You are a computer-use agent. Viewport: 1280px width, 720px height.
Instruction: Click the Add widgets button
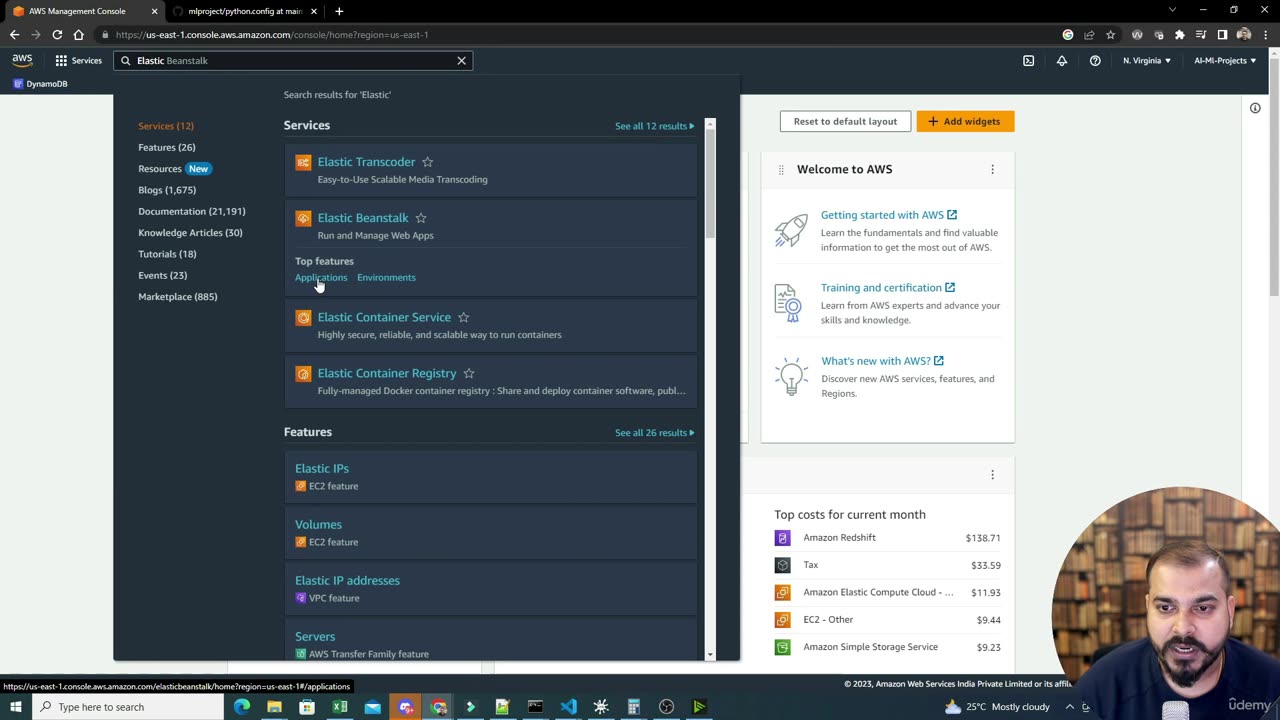(x=965, y=122)
